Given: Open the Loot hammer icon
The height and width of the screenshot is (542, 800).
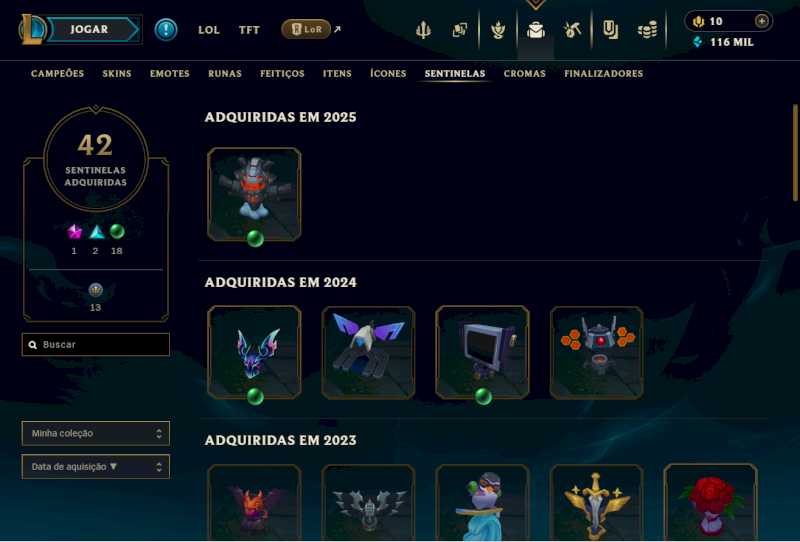Looking at the screenshot, I should click(572, 30).
